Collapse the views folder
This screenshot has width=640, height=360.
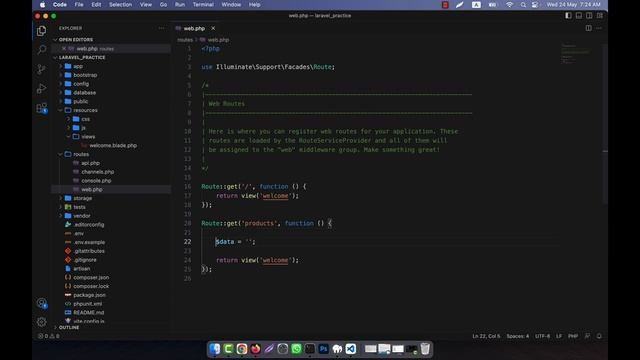88,137
